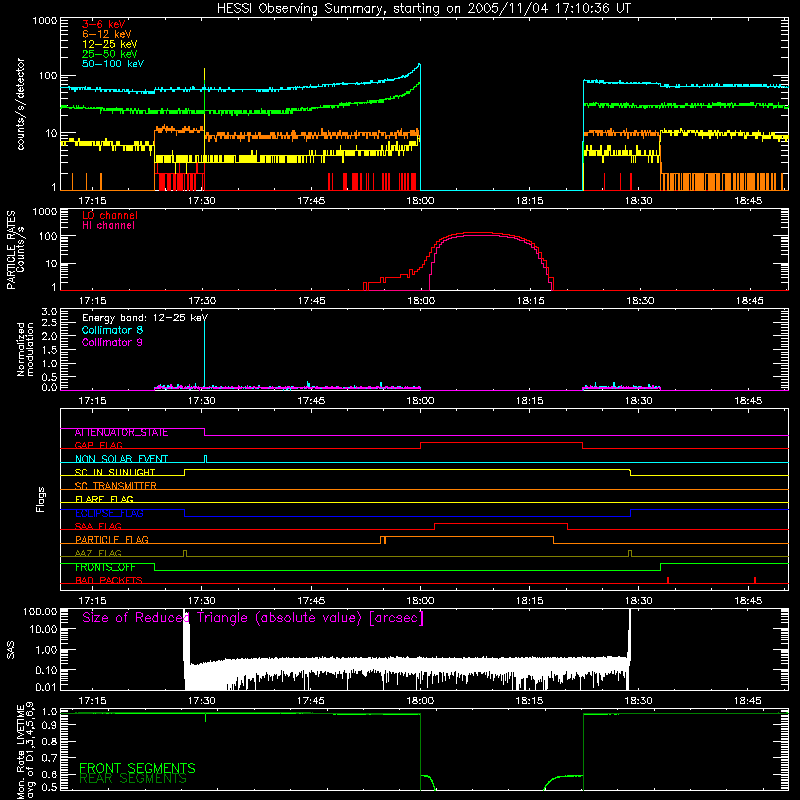Click the yellow 12-25 keV legend label
Image resolution: width=800 pixels, height=800 pixels.
(x=110, y=44)
